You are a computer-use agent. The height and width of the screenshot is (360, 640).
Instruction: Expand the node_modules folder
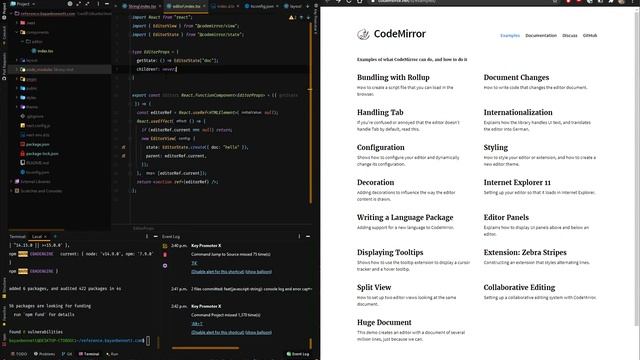[17, 69]
